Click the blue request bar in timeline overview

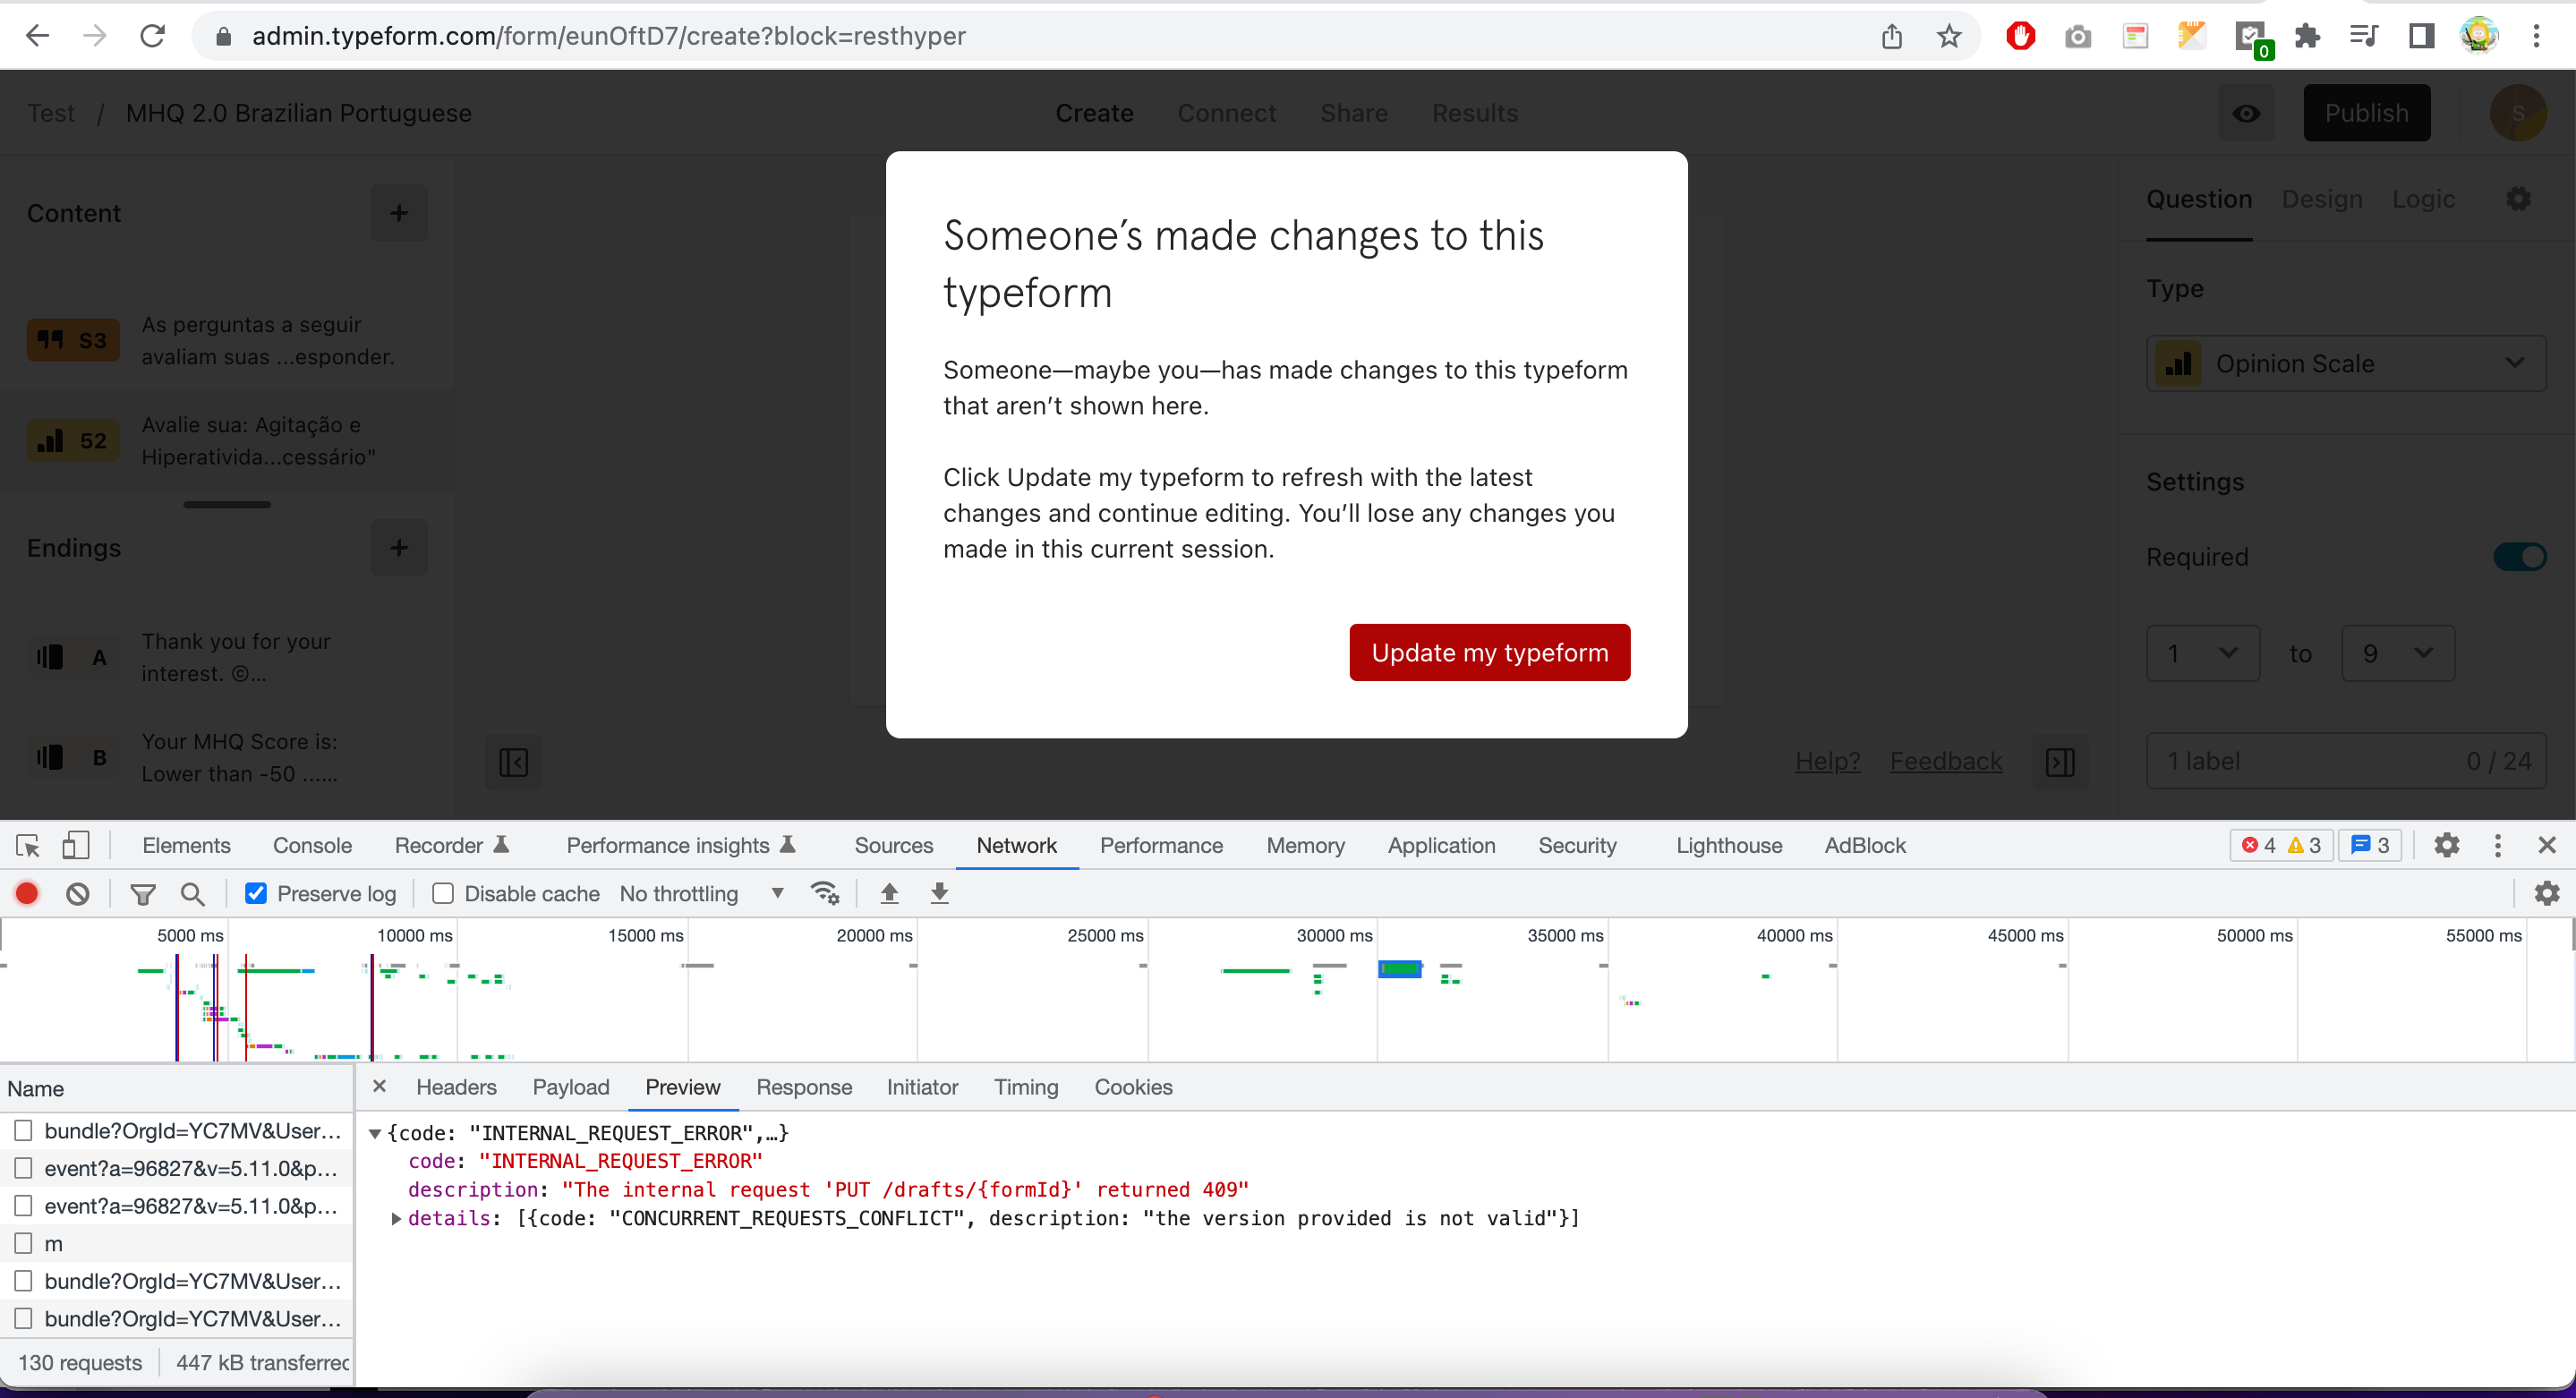click(x=1399, y=969)
